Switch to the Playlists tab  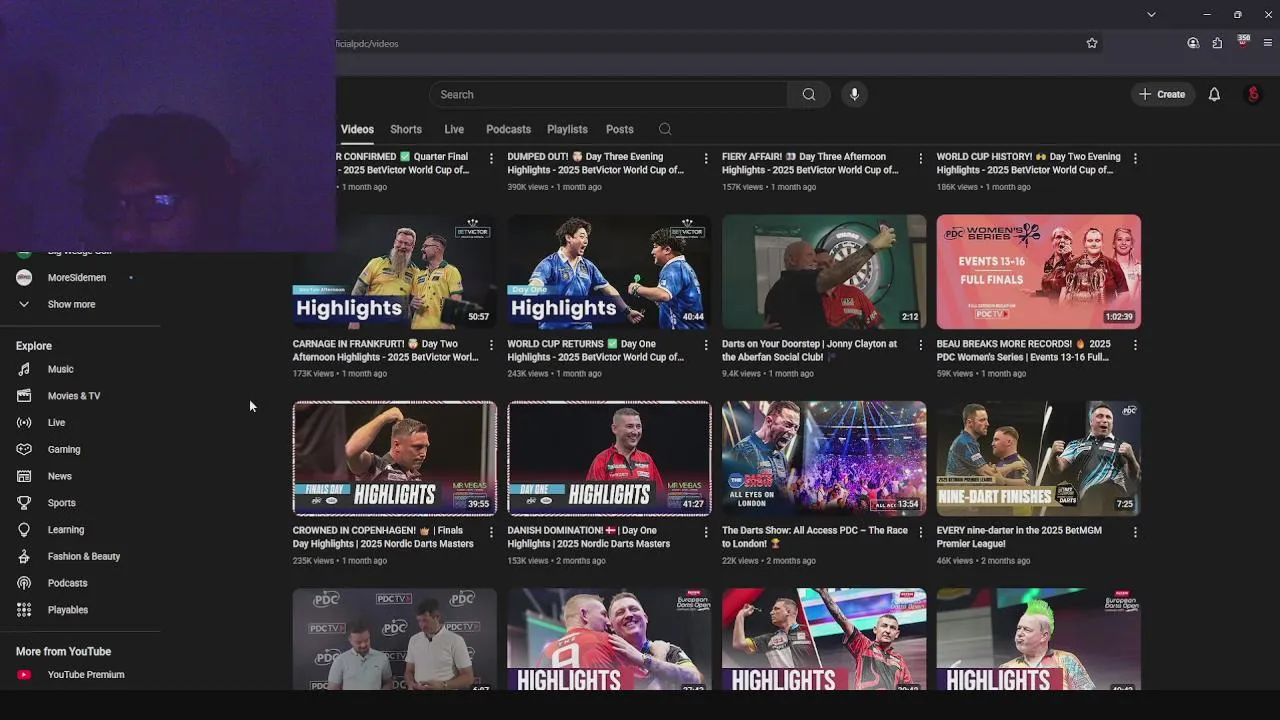pos(567,129)
